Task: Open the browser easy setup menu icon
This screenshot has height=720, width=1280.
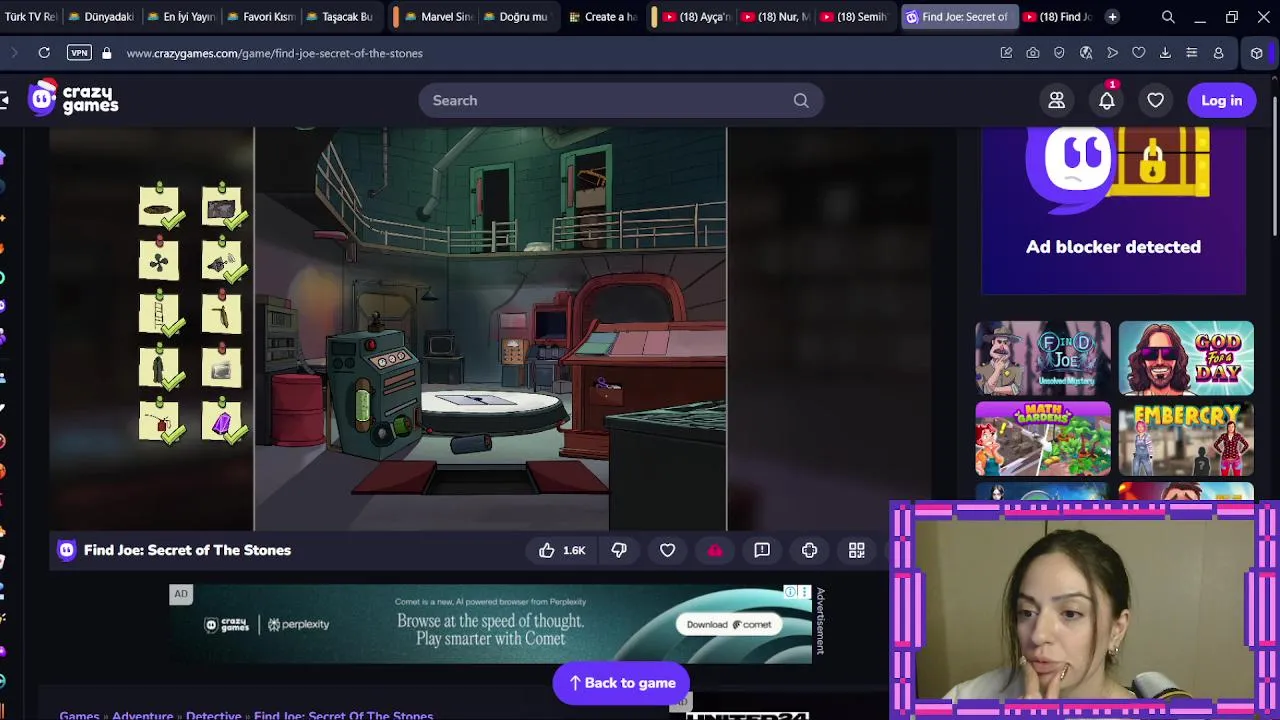Action: pyautogui.click(x=1191, y=53)
